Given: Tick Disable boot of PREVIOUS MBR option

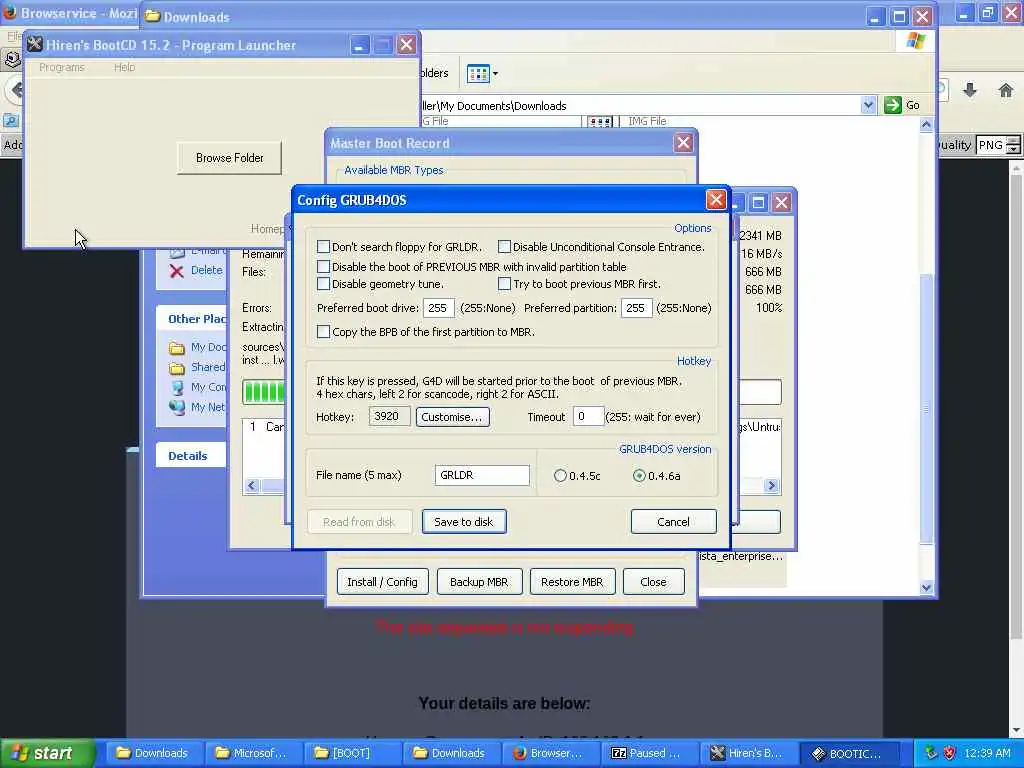Looking at the screenshot, I should (323, 266).
